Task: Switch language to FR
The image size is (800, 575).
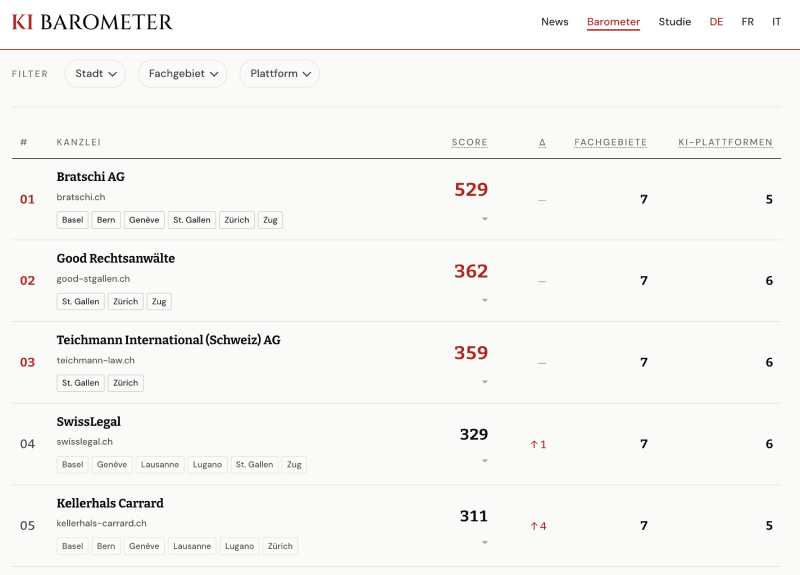Action: [747, 22]
